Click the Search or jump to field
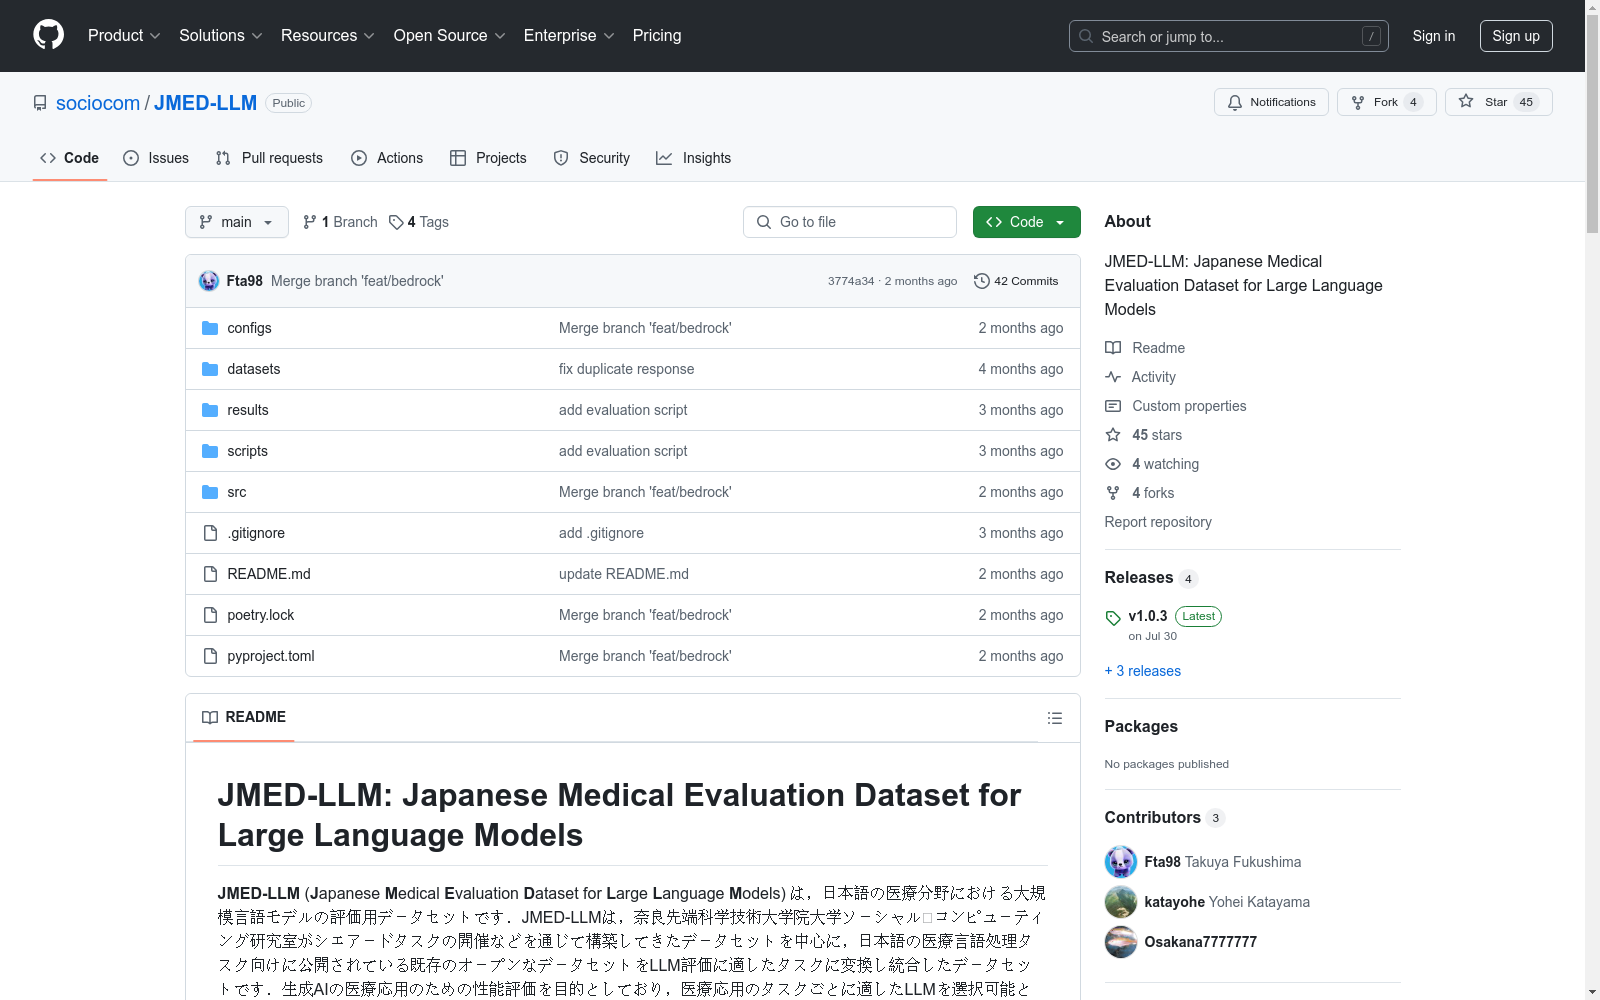Image resolution: width=1600 pixels, height=1000 pixels. click(x=1229, y=36)
